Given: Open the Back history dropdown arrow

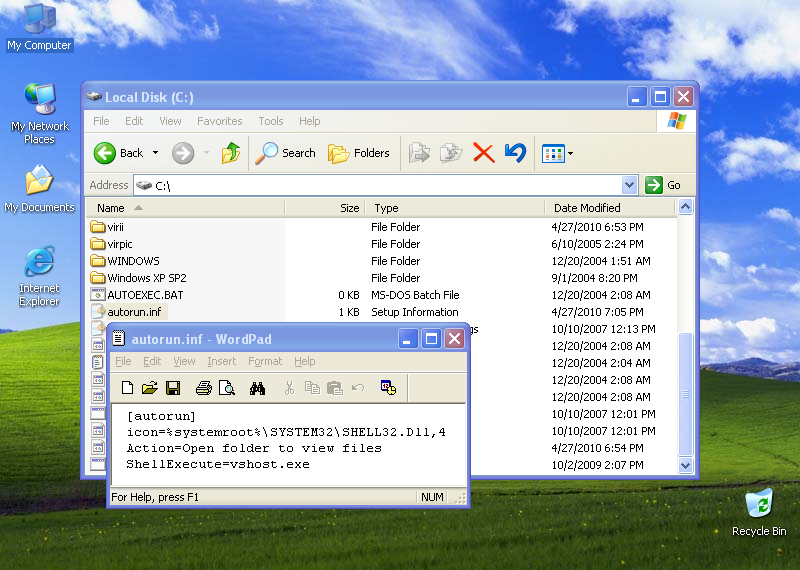Looking at the screenshot, I should 155,153.
